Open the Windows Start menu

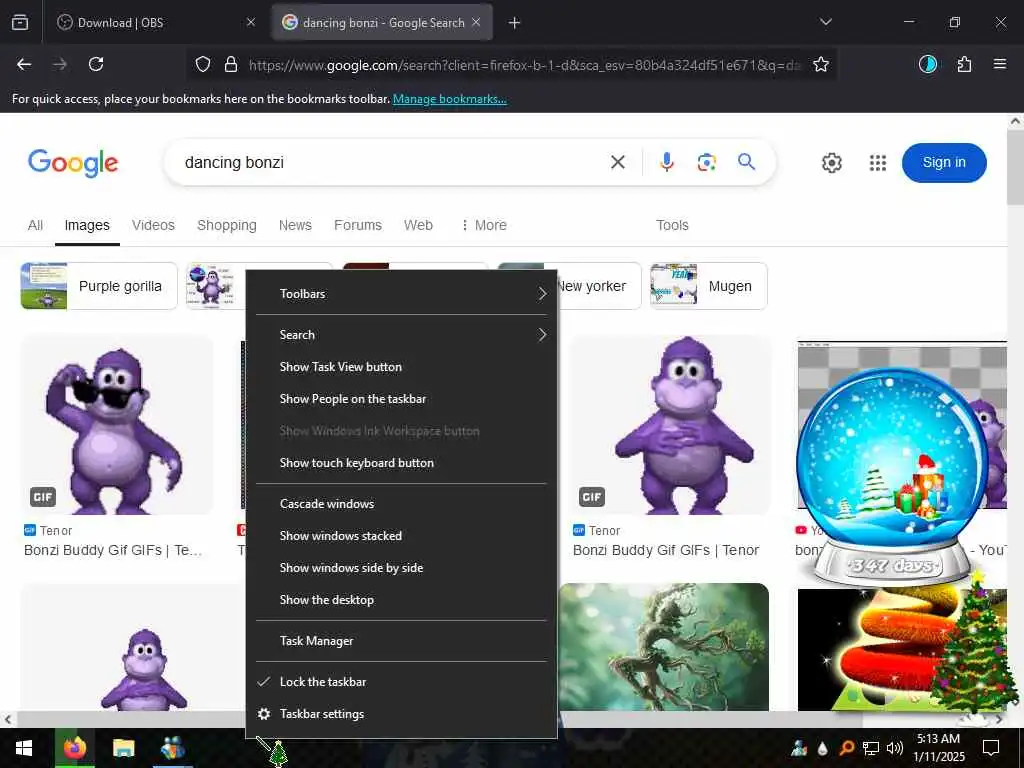24,748
